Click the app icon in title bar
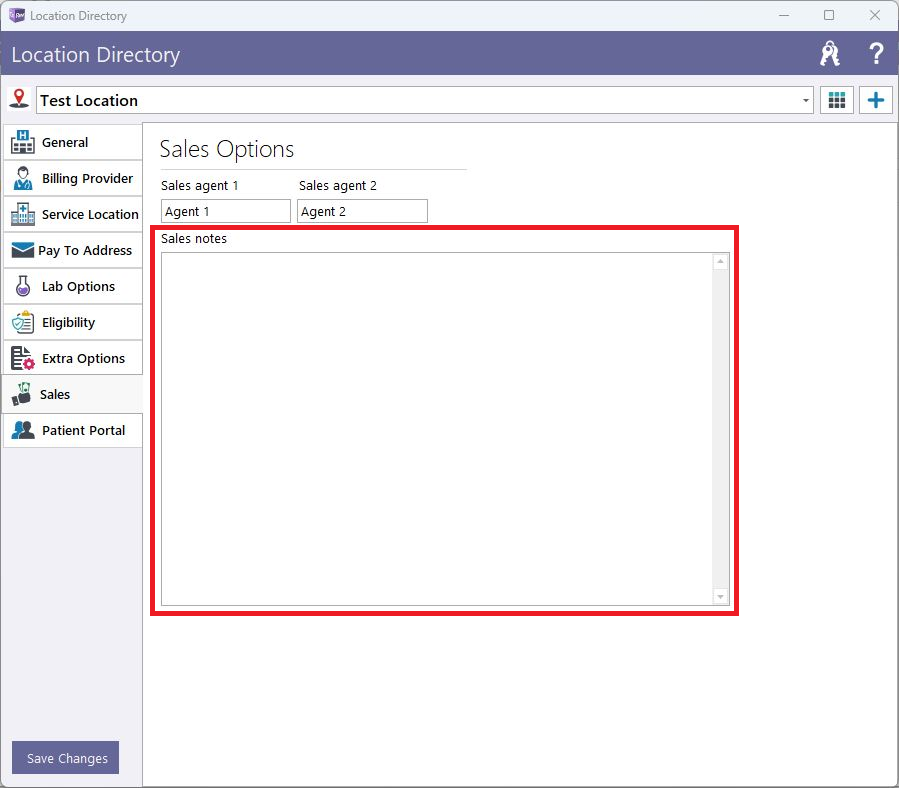The height and width of the screenshot is (788, 899). (x=17, y=15)
